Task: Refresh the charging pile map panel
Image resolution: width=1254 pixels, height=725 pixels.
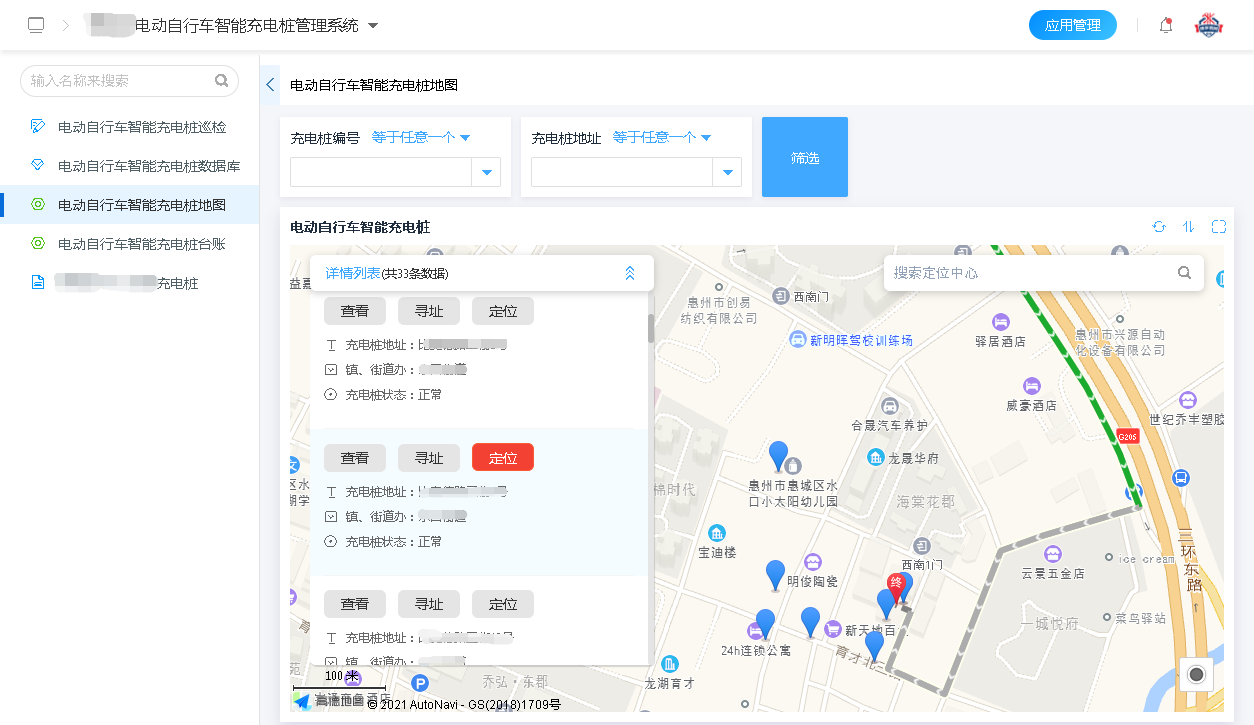Action: point(1159,227)
